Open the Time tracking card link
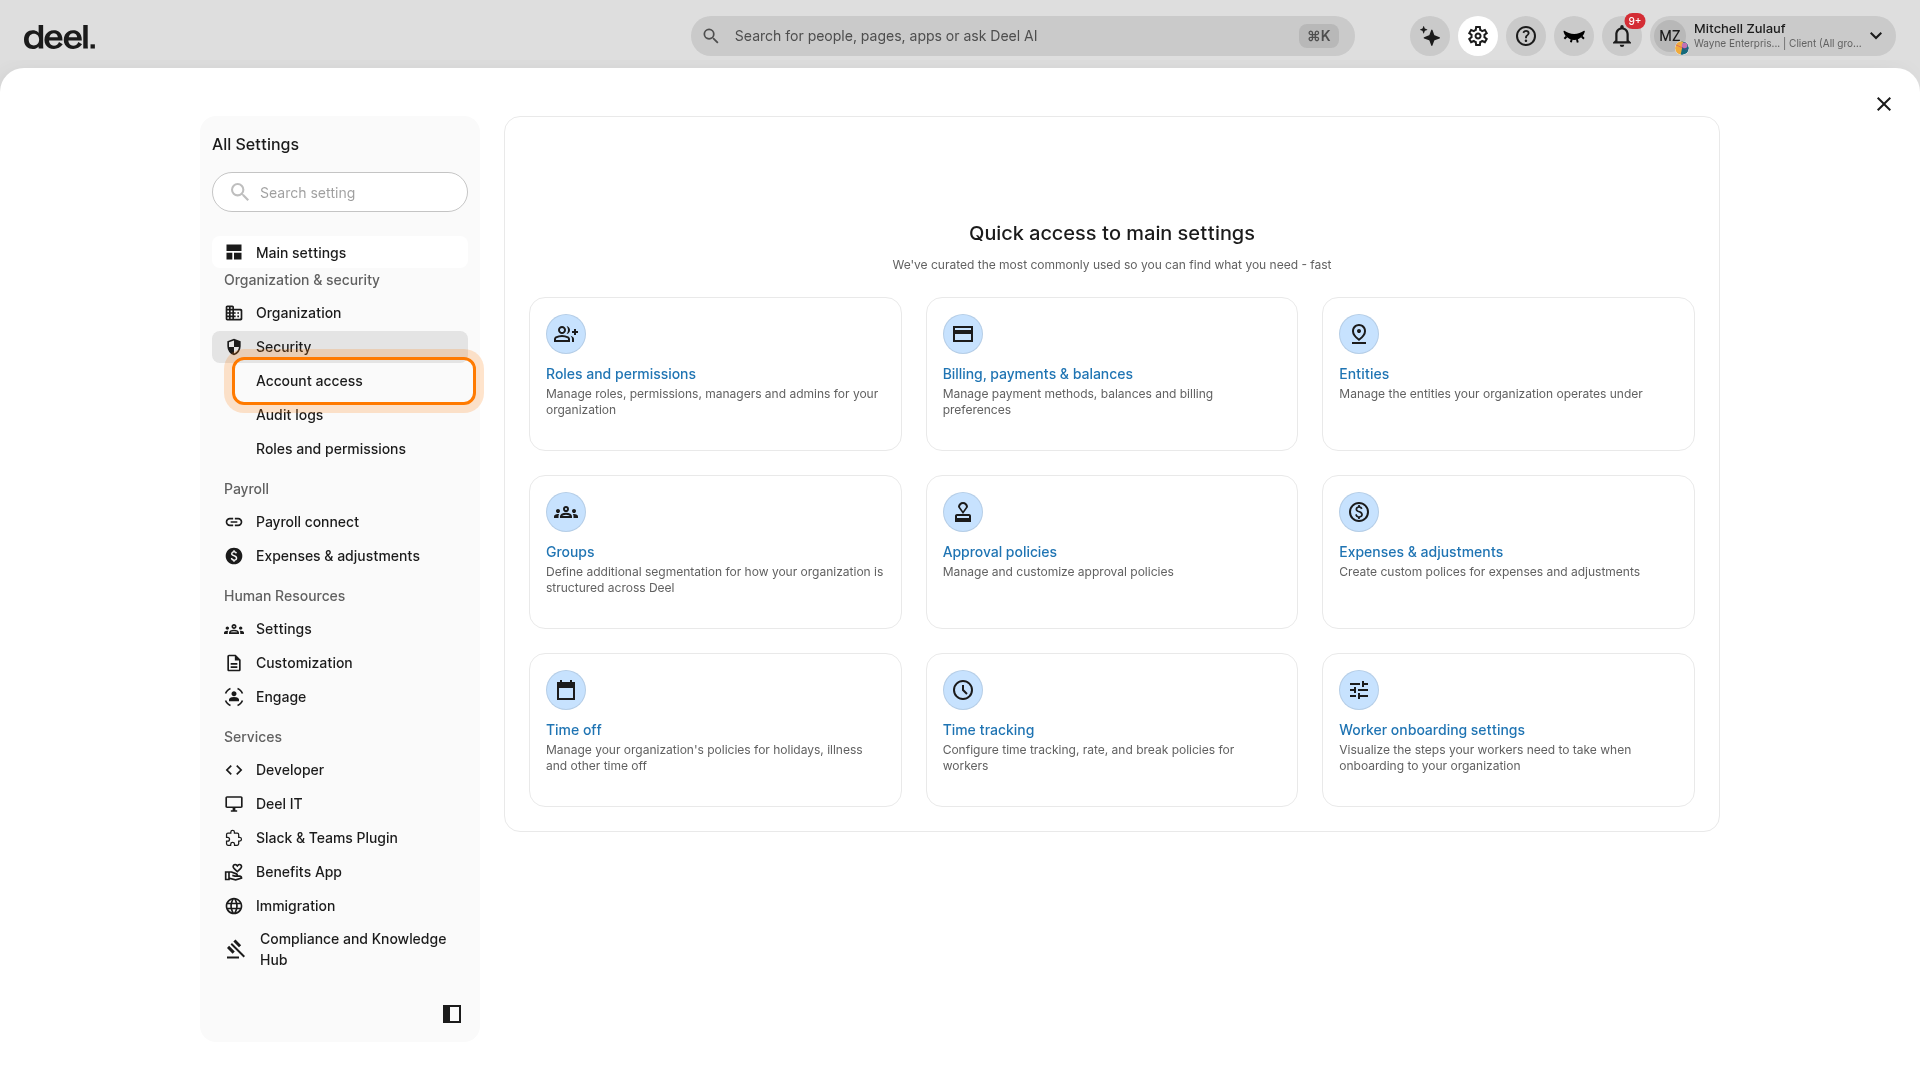Screen dimensions: 1920x1080 click(x=988, y=730)
